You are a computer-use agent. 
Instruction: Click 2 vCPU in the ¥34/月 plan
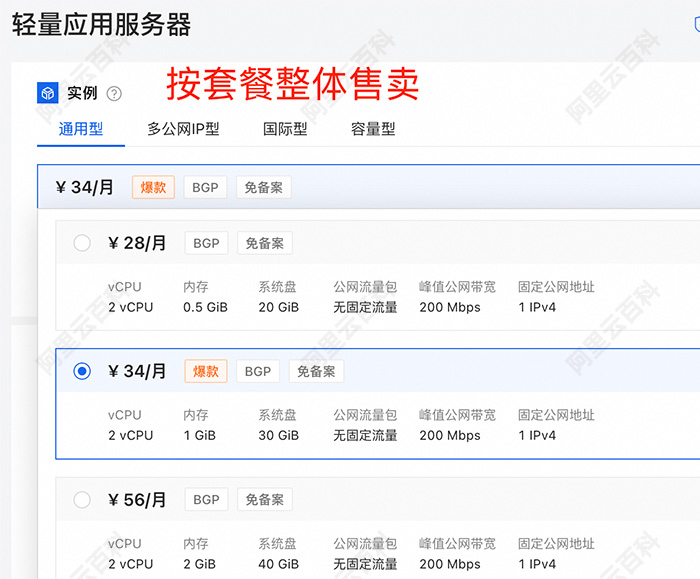[x=130, y=435]
